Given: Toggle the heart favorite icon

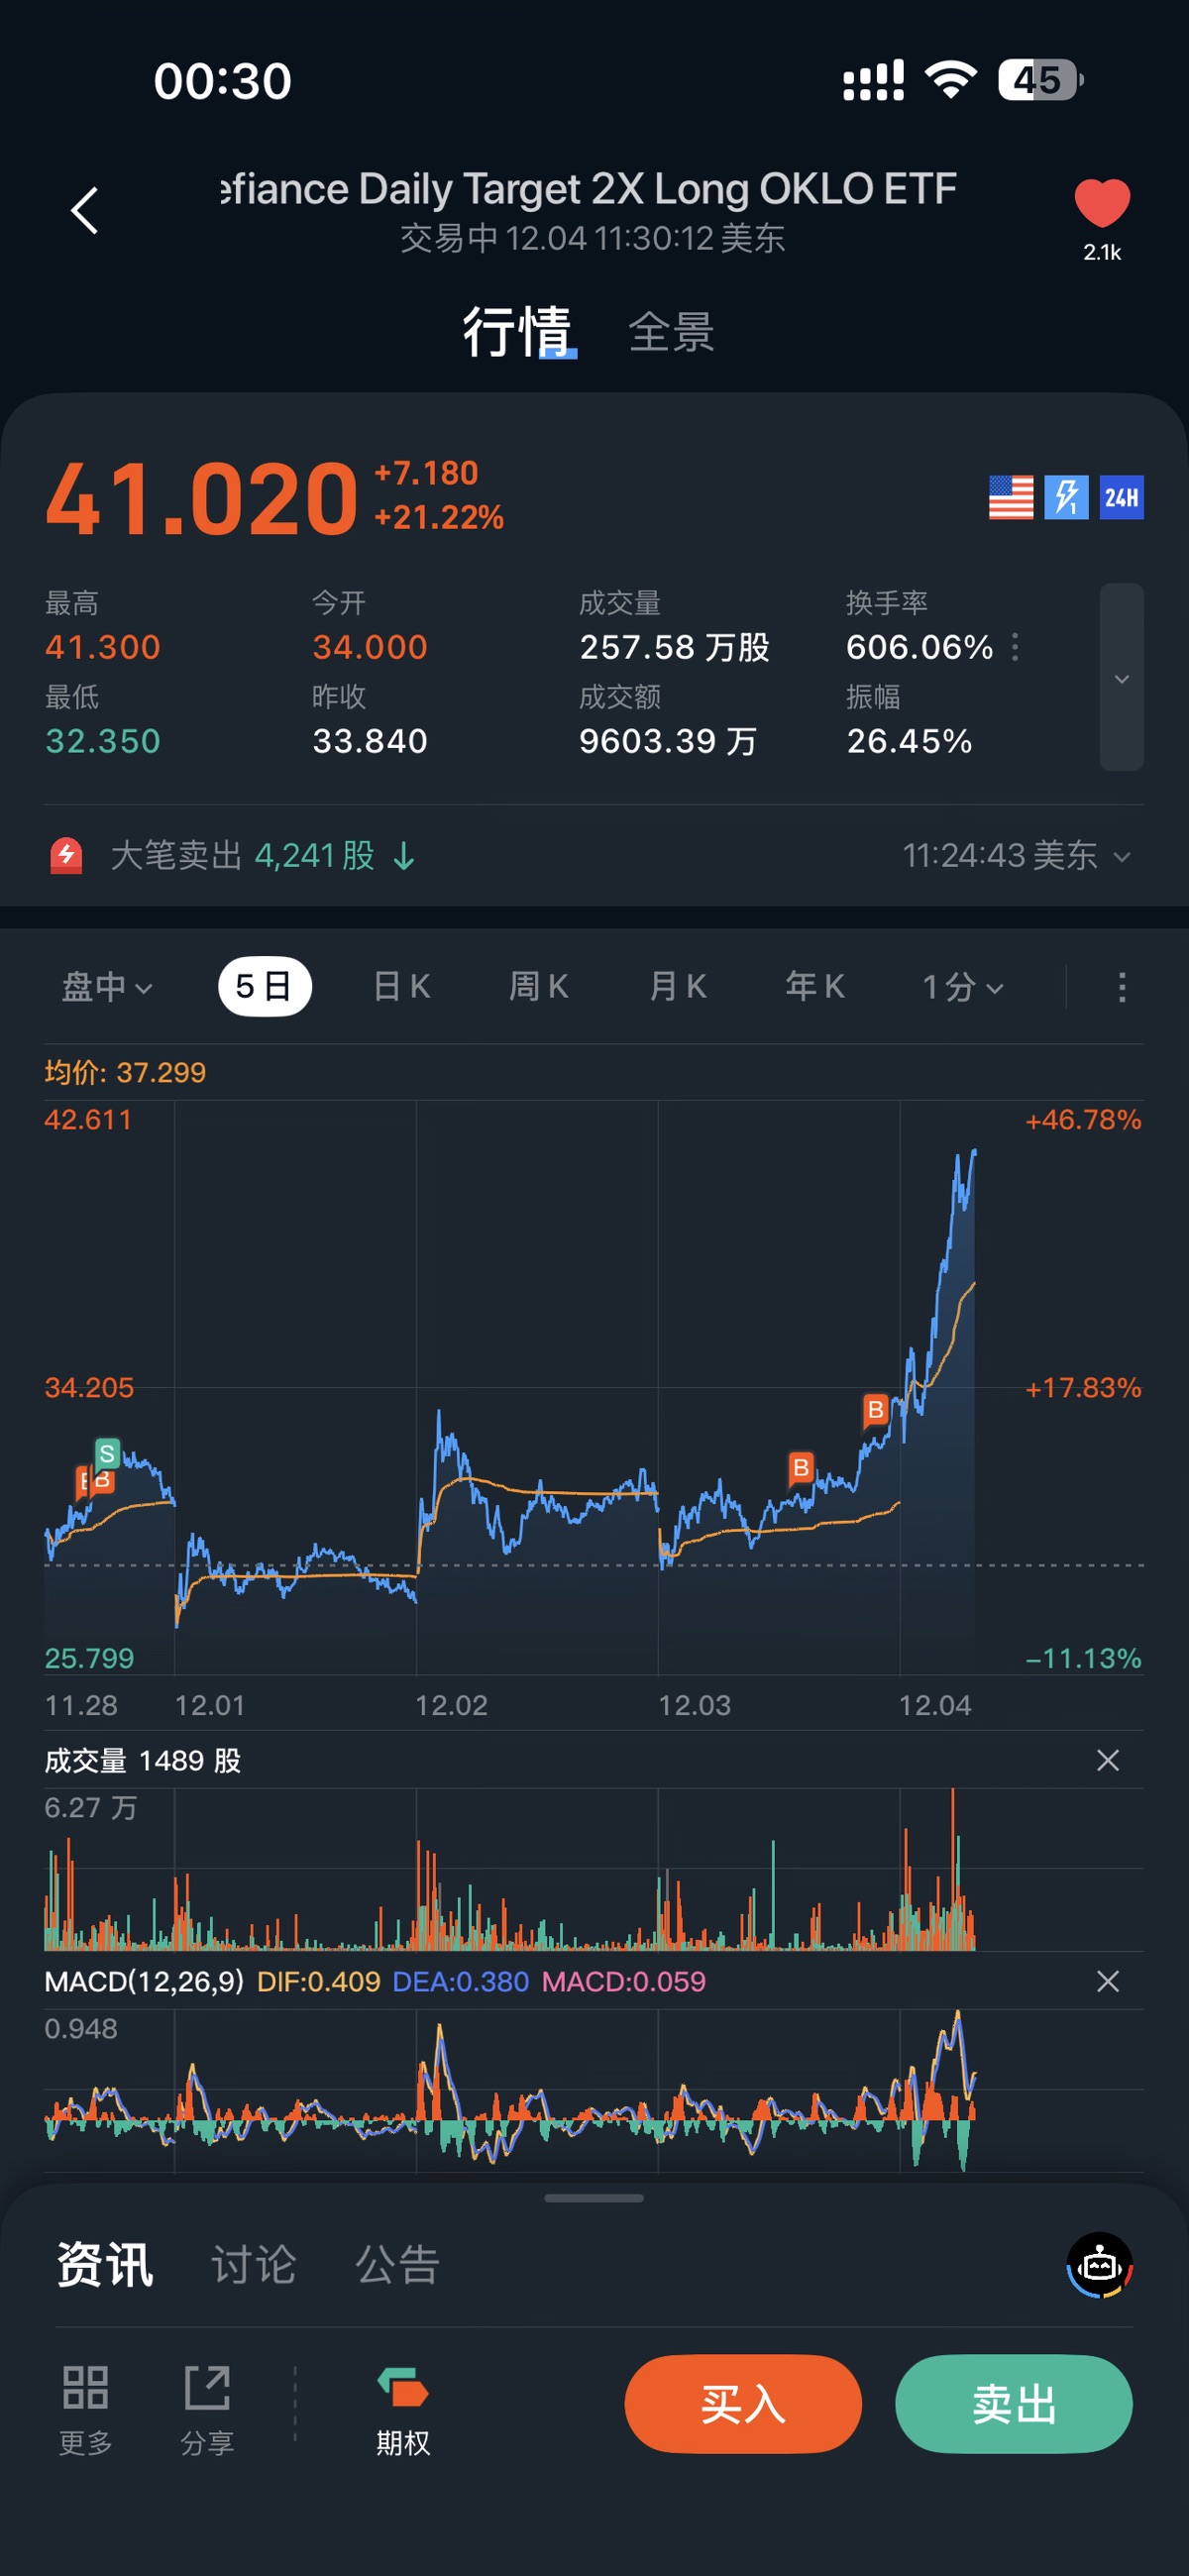Looking at the screenshot, I should pos(1102,203).
